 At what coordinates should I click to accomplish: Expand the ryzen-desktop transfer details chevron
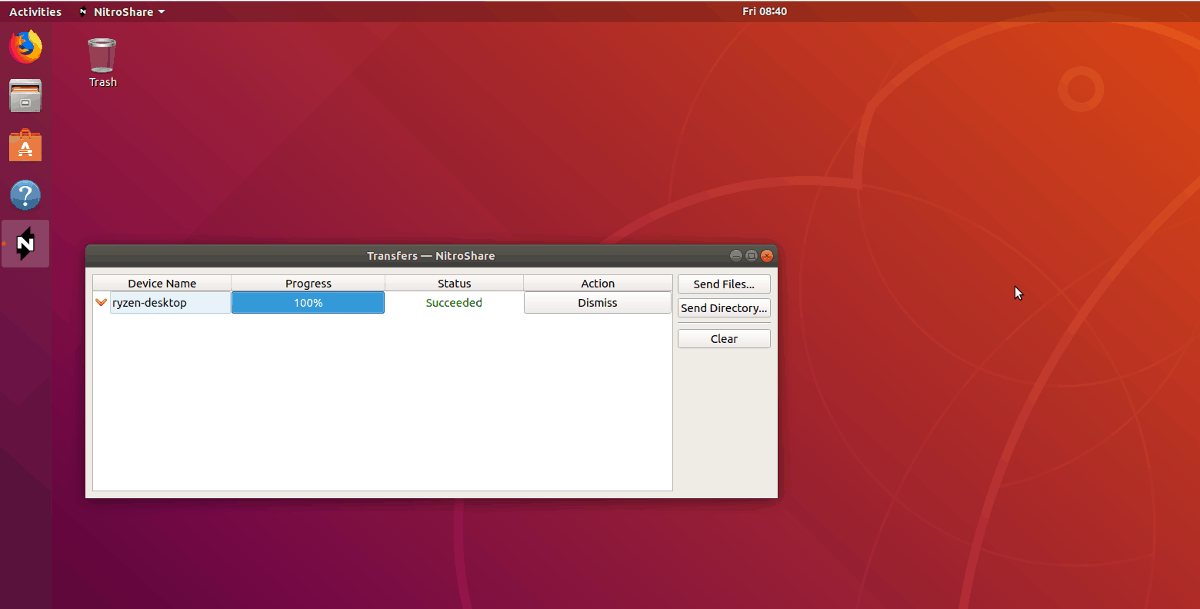(100, 302)
